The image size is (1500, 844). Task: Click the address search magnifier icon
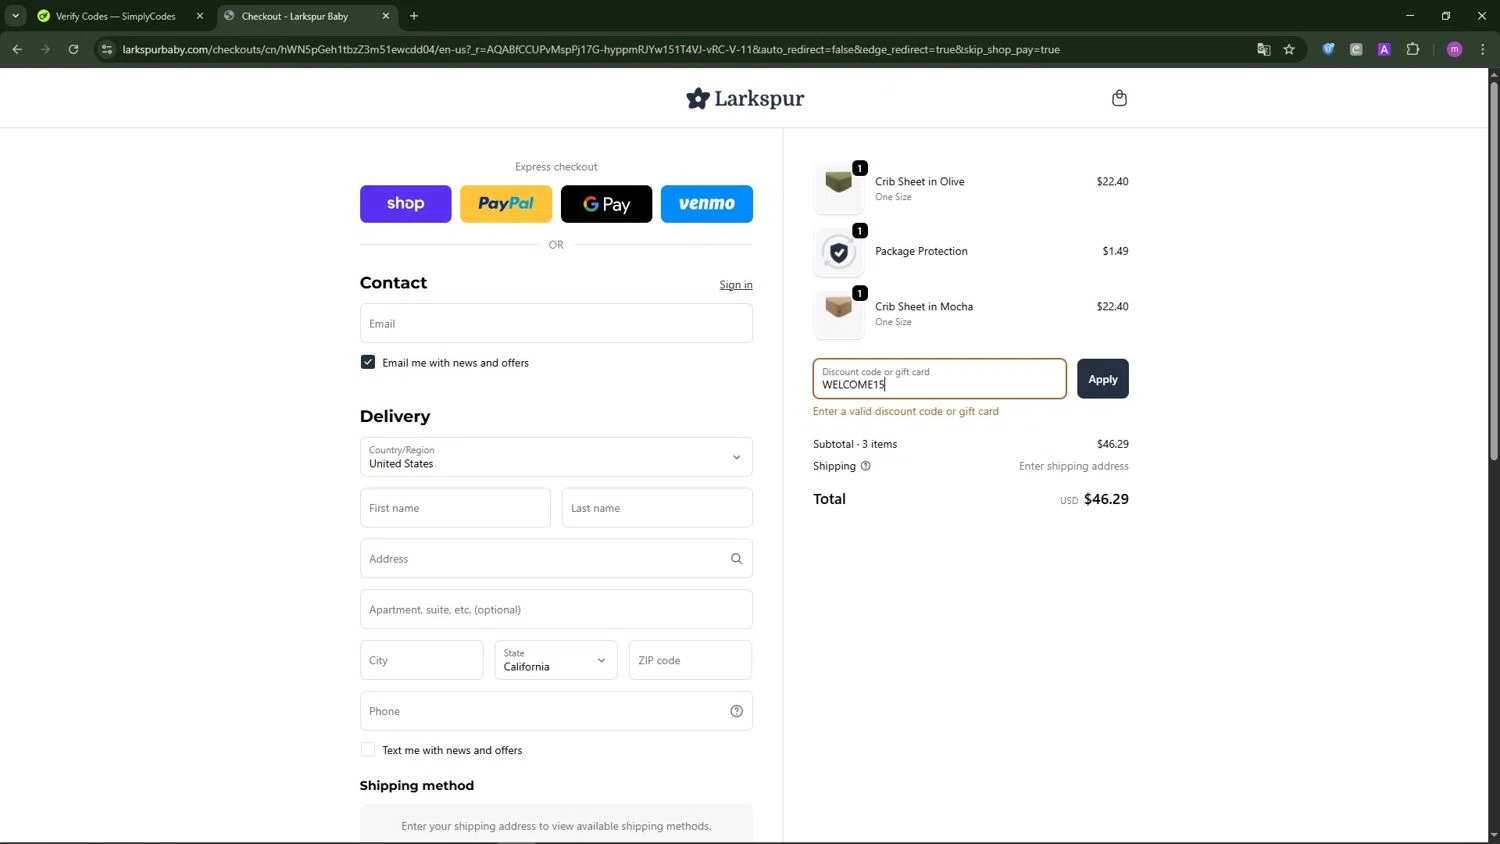coord(736,559)
